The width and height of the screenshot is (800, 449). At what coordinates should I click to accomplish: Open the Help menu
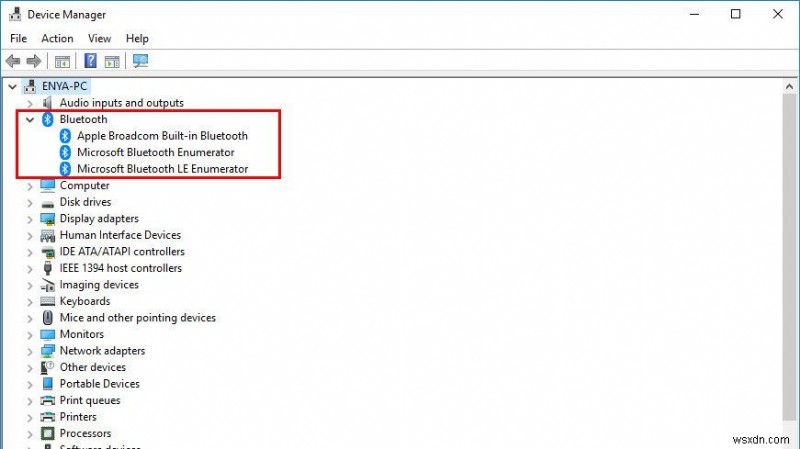137,38
